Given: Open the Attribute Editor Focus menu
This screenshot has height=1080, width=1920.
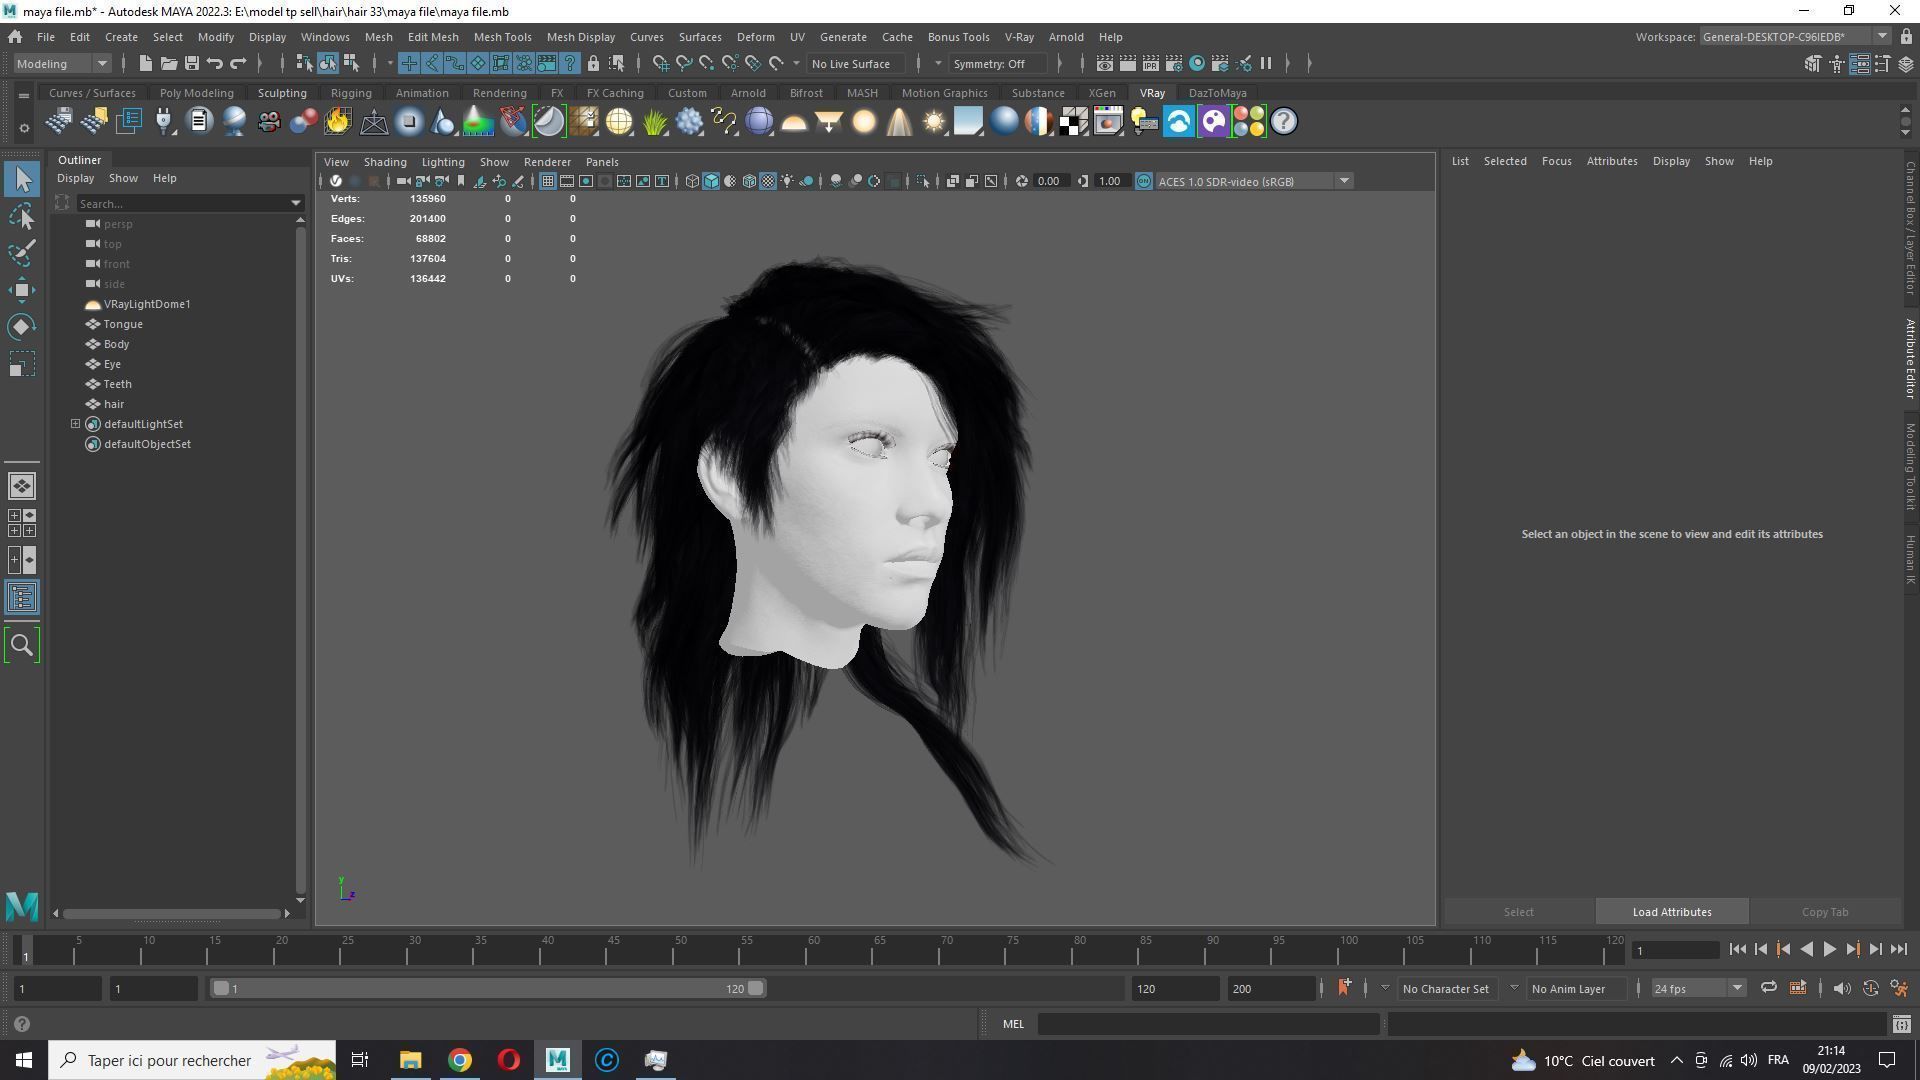Looking at the screenshot, I should tap(1556, 161).
